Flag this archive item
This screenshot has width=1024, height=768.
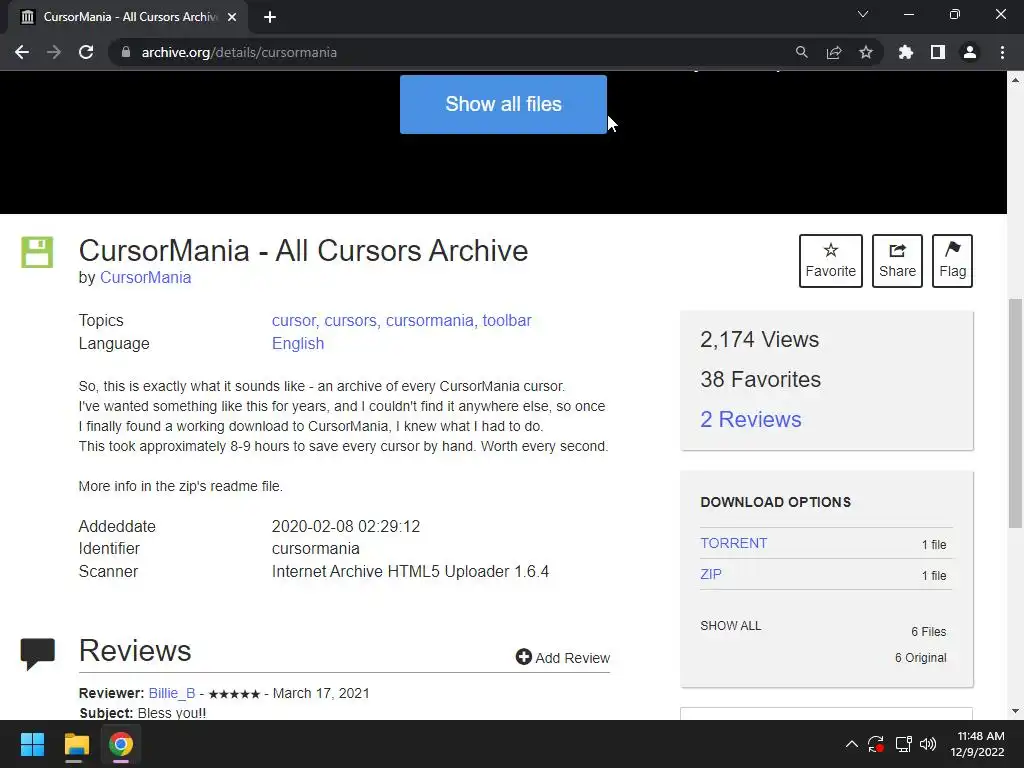(x=952, y=261)
